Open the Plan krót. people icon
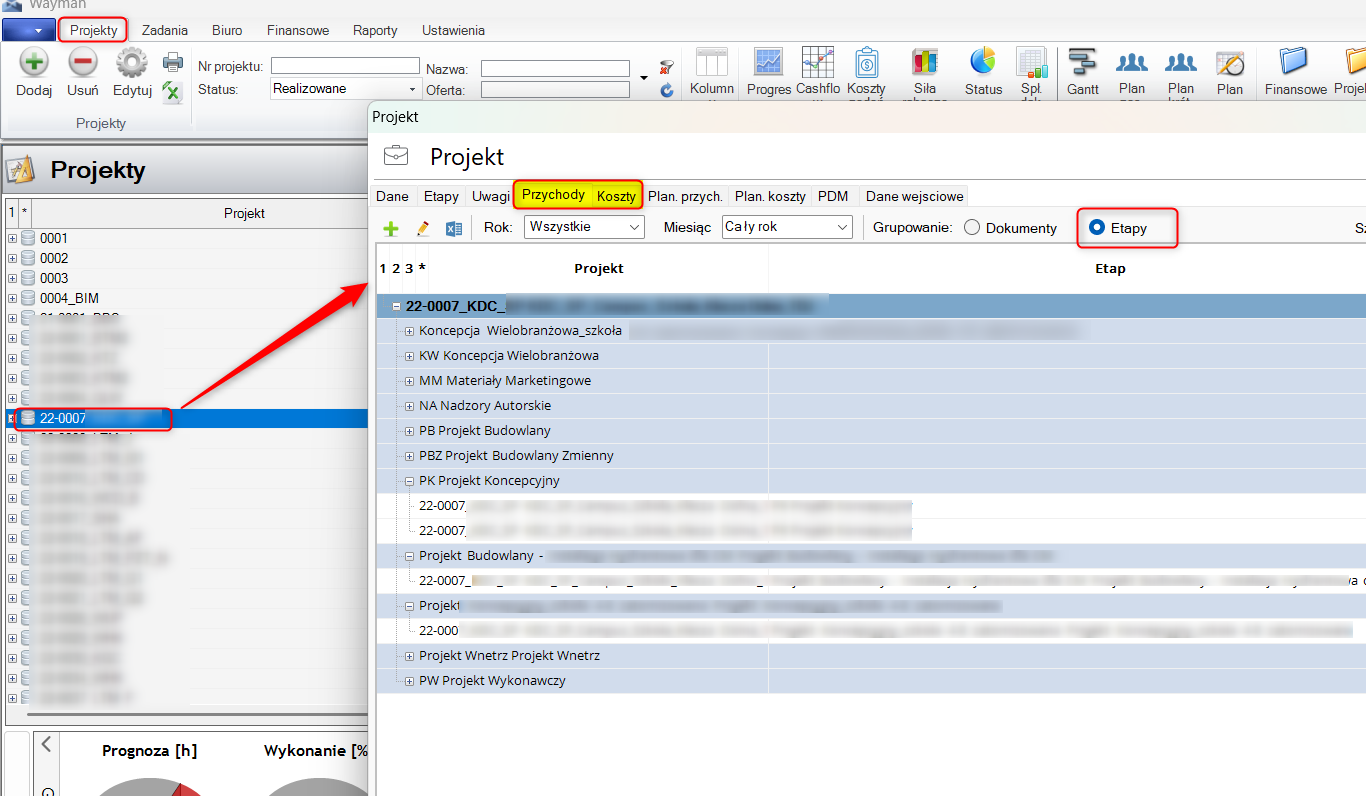Screen dimensions: 1366x796 point(1181,63)
